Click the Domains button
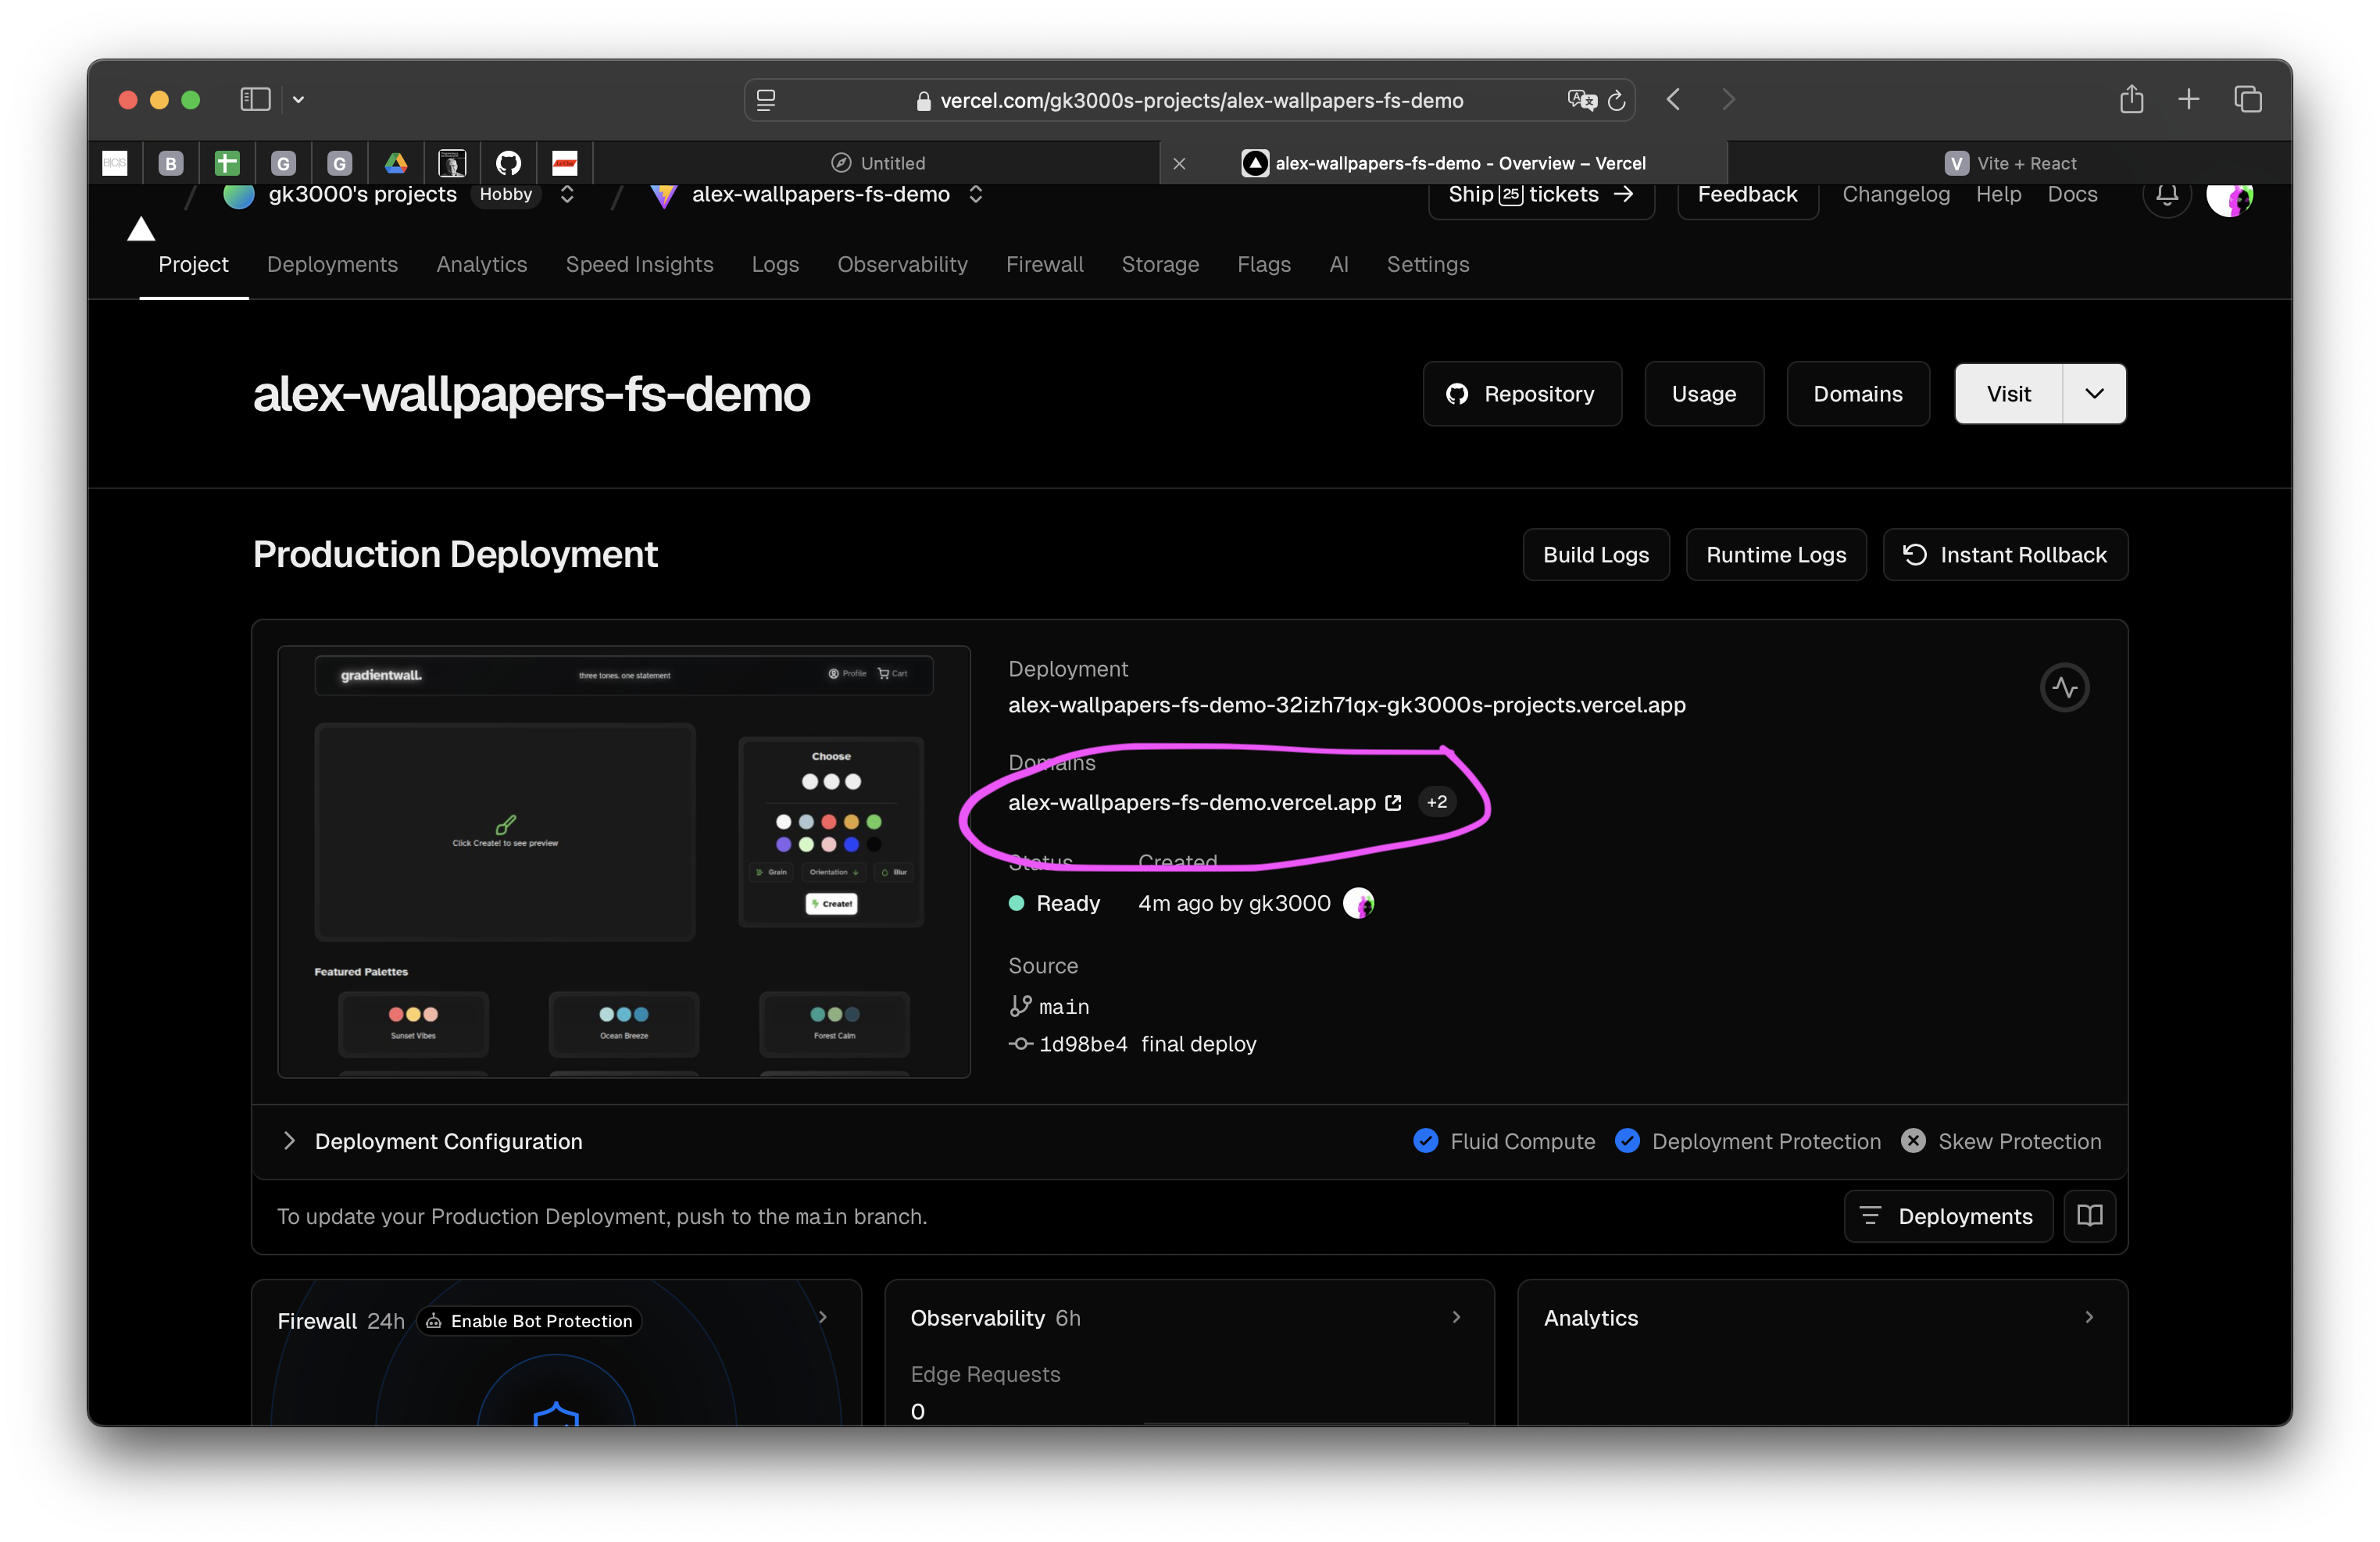 (x=1857, y=394)
